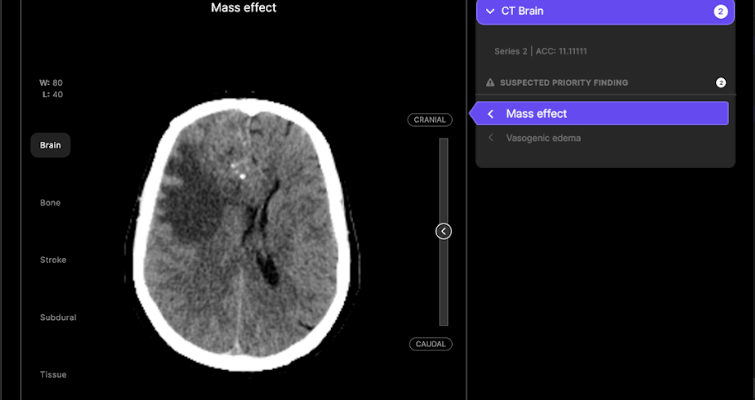This screenshot has width=755, height=400.
Task: Switch to Subdural window preset
Action: pos(58,317)
